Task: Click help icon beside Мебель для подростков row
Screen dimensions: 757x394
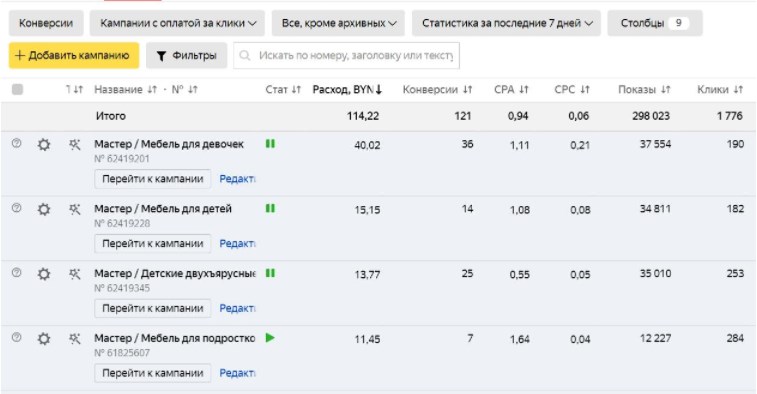Action: pyautogui.click(x=16, y=338)
